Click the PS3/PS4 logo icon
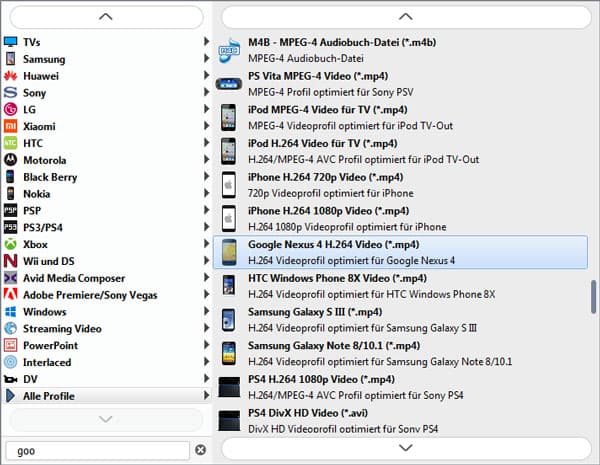Image resolution: width=600 pixels, height=465 pixels. click(10, 227)
